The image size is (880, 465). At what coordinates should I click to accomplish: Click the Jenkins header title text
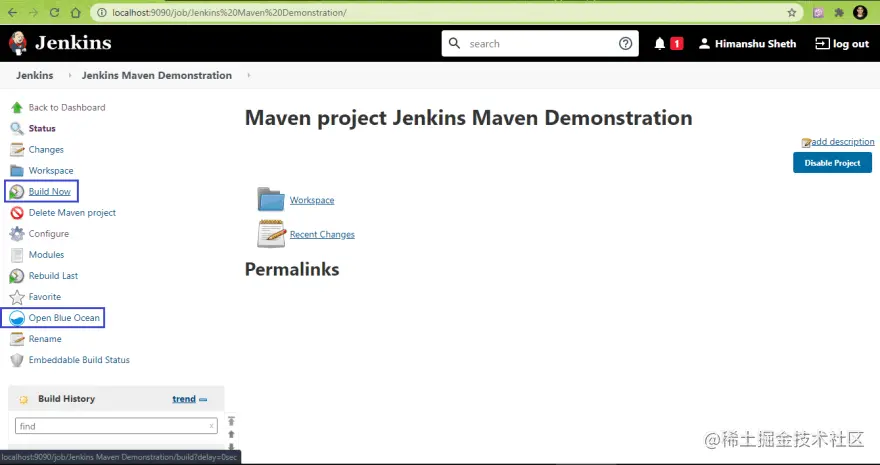pos(73,43)
